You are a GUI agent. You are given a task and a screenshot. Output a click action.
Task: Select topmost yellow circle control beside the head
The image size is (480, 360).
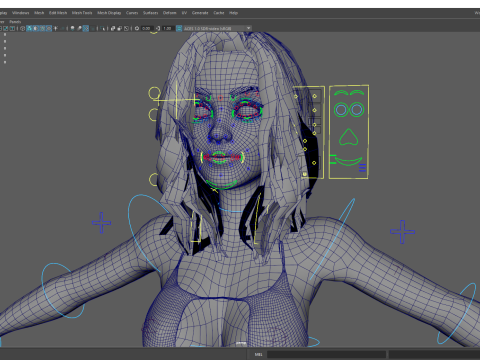coord(154,93)
